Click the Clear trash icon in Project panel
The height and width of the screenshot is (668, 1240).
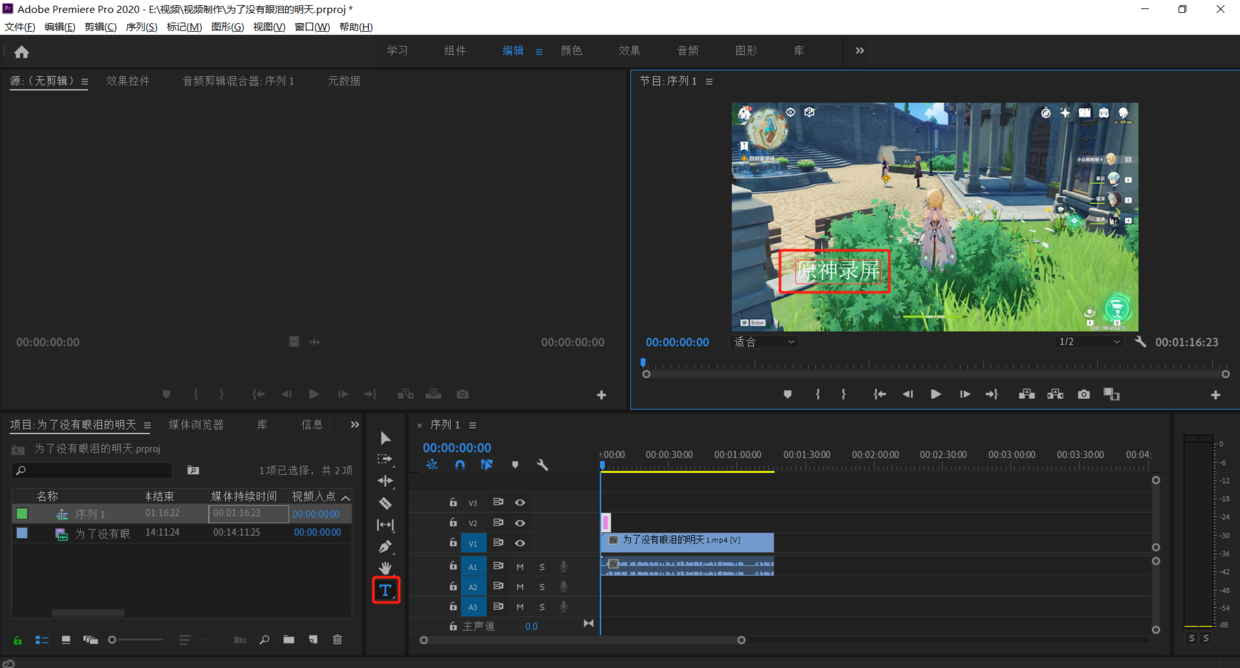tap(337, 640)
